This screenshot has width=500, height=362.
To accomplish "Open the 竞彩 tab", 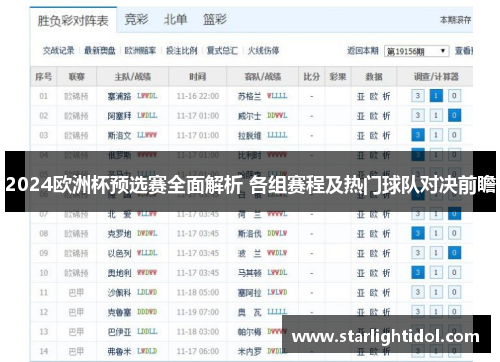I will 136,19.
